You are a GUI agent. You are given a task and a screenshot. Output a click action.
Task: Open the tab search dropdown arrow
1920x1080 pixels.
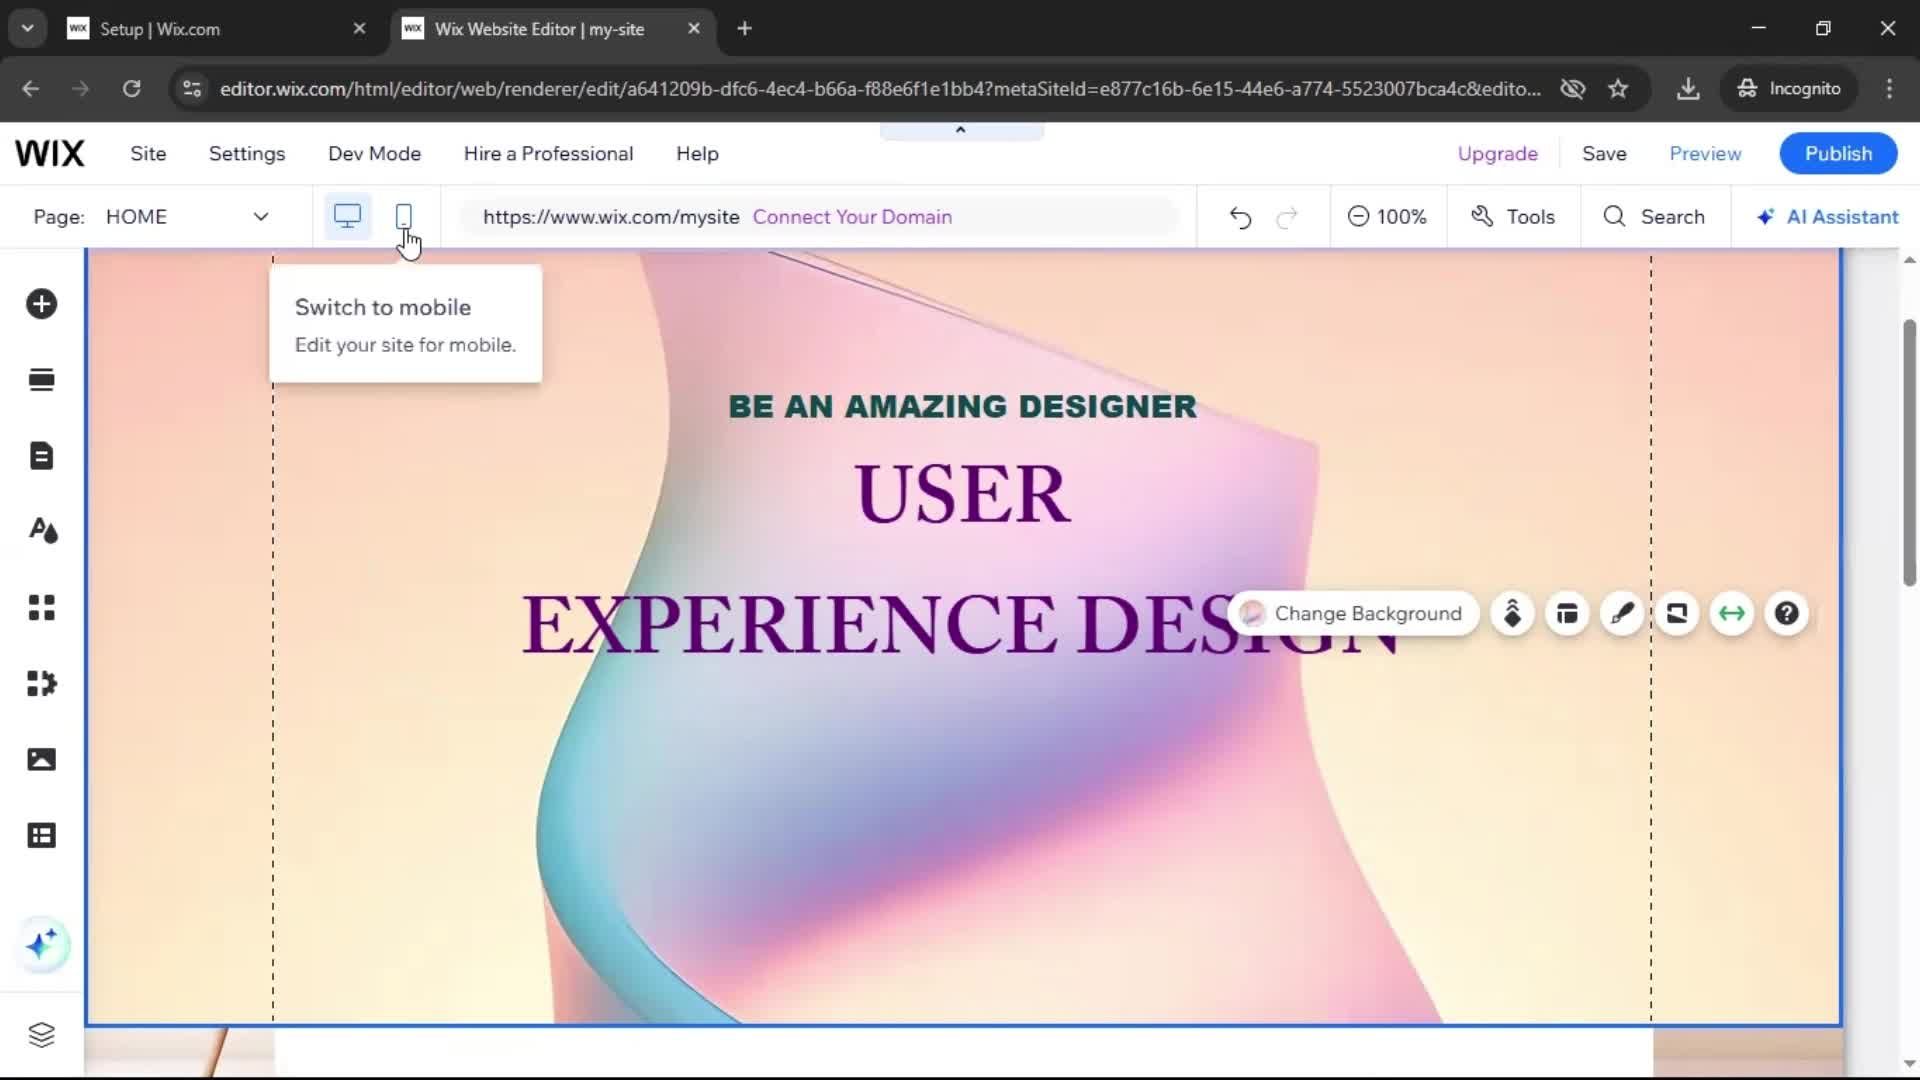(x=28, y=29)
